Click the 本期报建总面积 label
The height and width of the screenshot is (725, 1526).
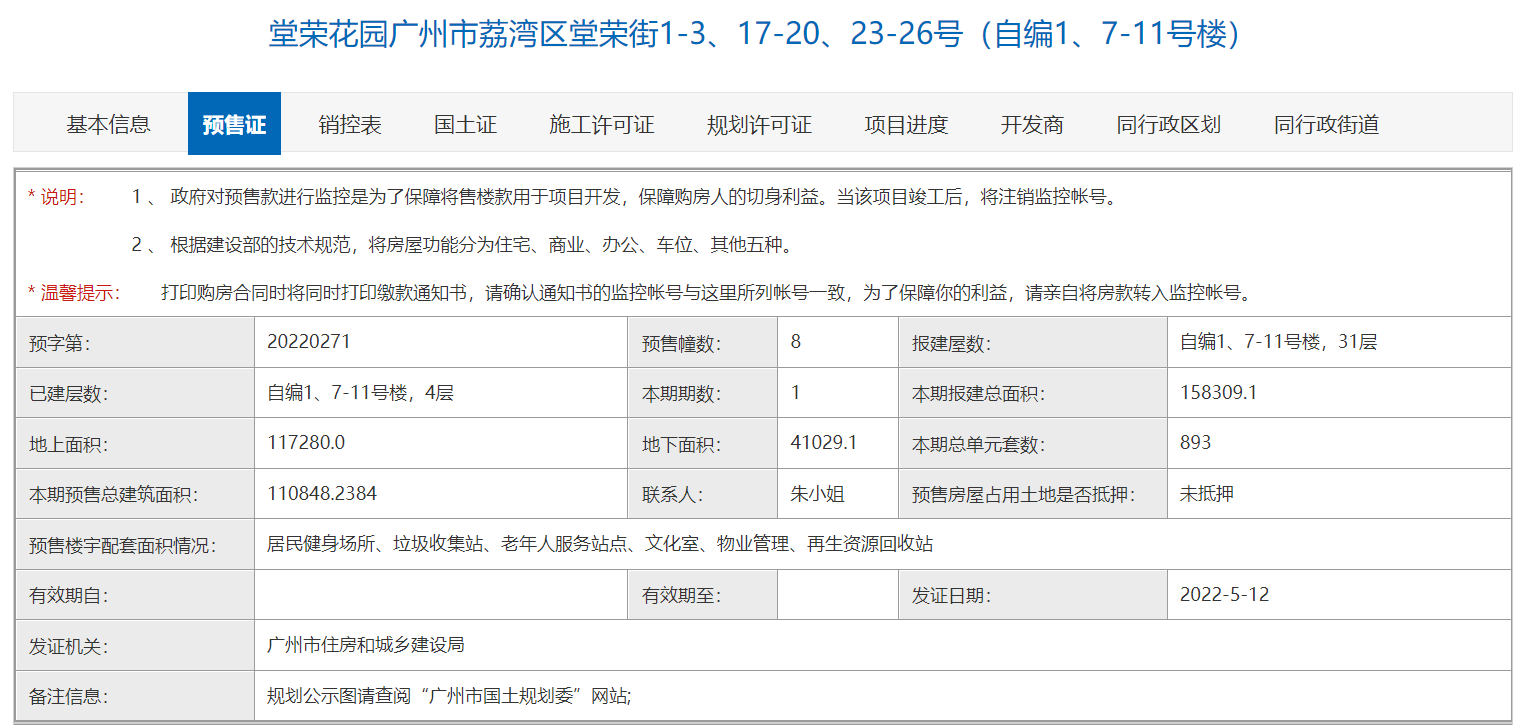[978, 394]
